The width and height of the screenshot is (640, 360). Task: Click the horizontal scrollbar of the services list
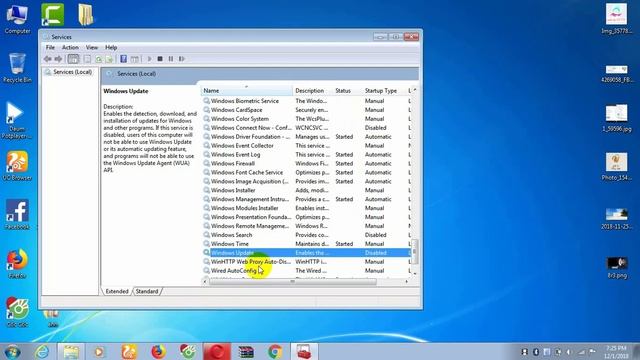tap(293, 281)
